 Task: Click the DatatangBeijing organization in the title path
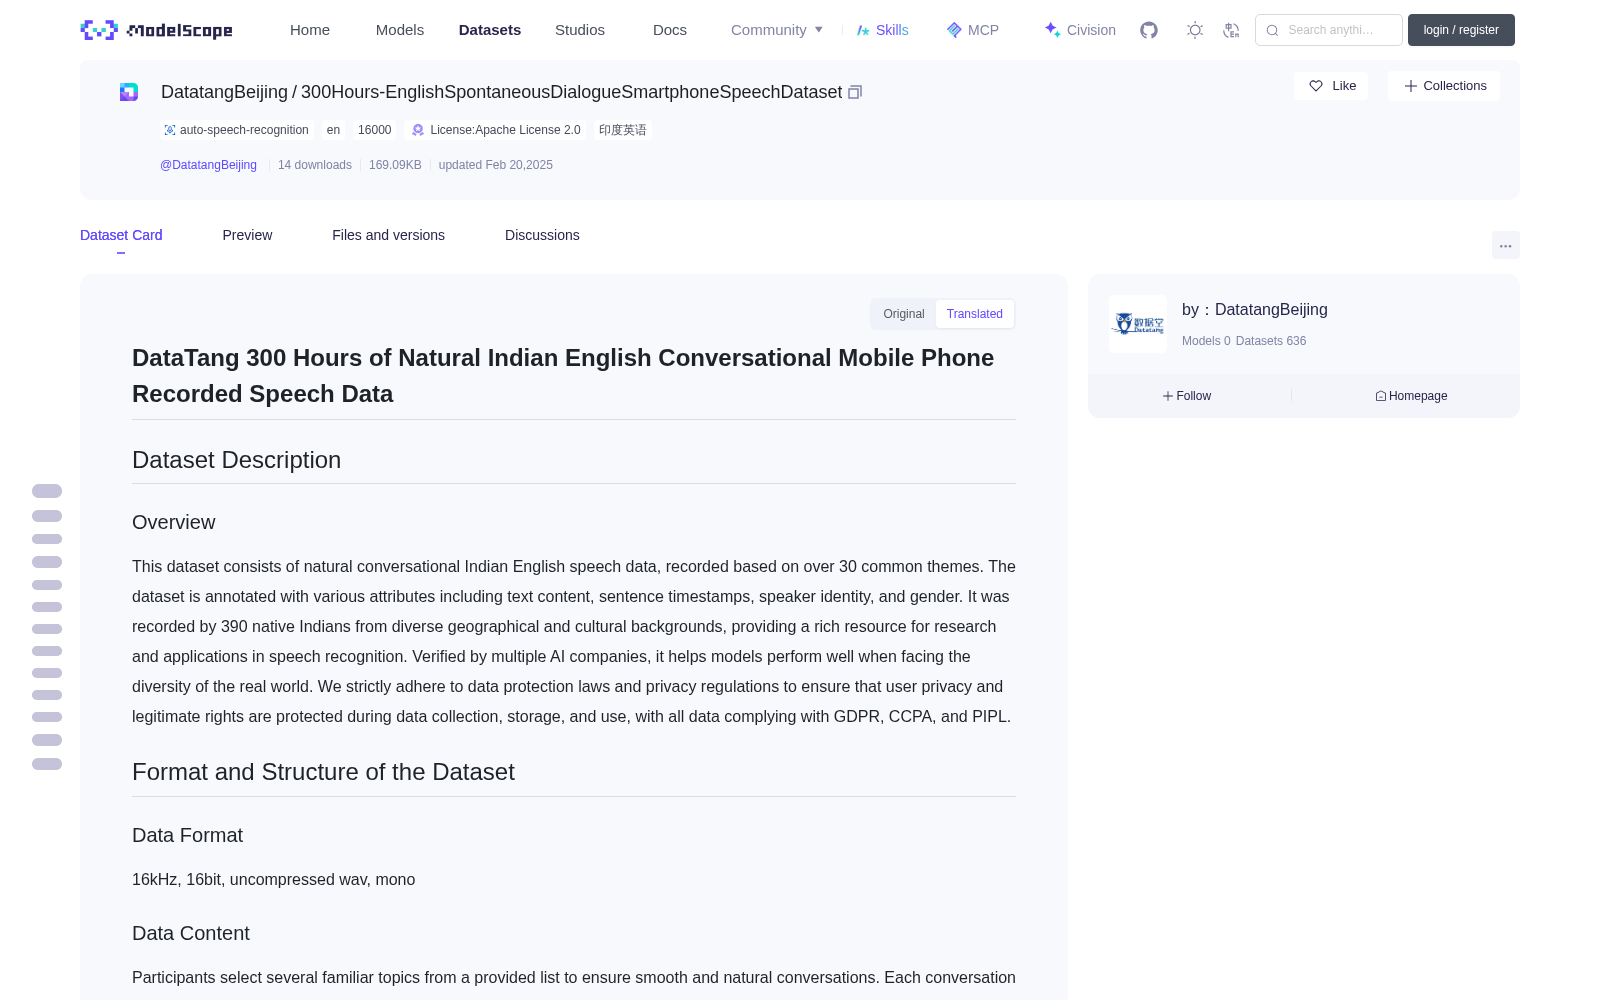click(x=224, y=92)
